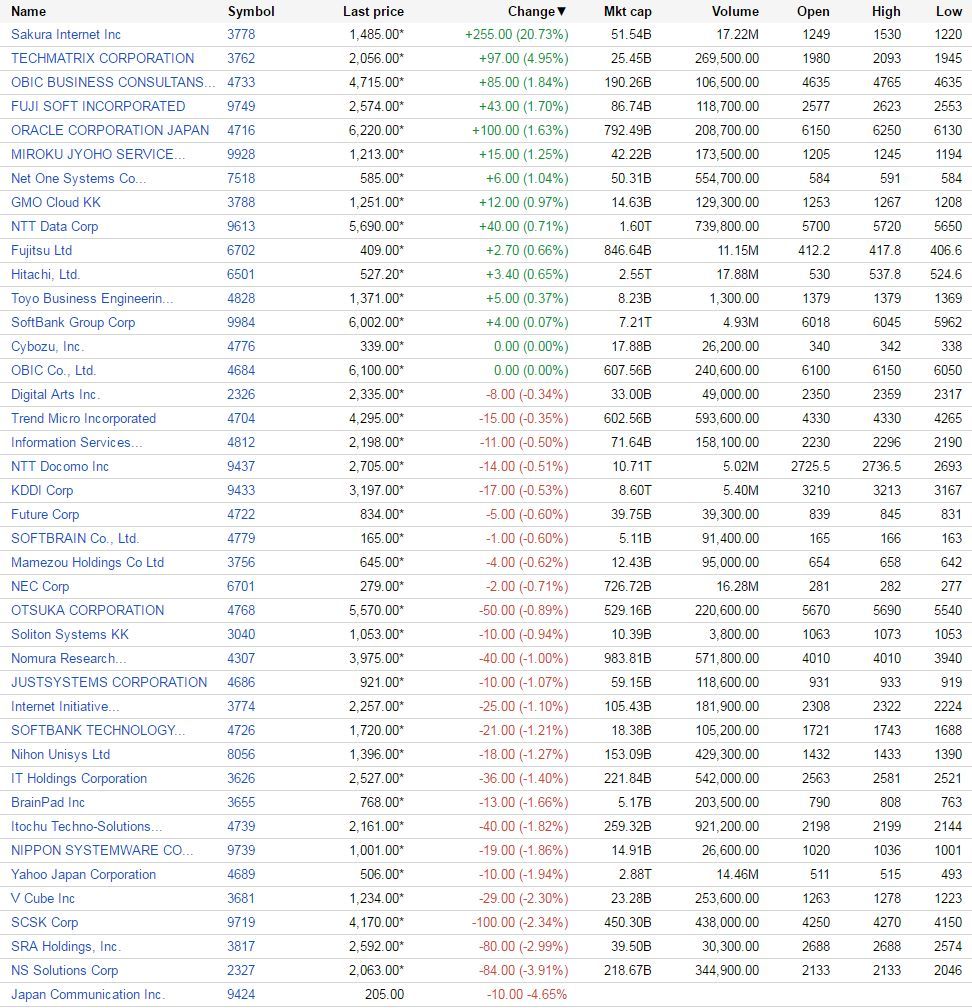This screenshot has width=972, height=1008.
Task: Sort by Last price column header
Action: [x=373, y=12]
